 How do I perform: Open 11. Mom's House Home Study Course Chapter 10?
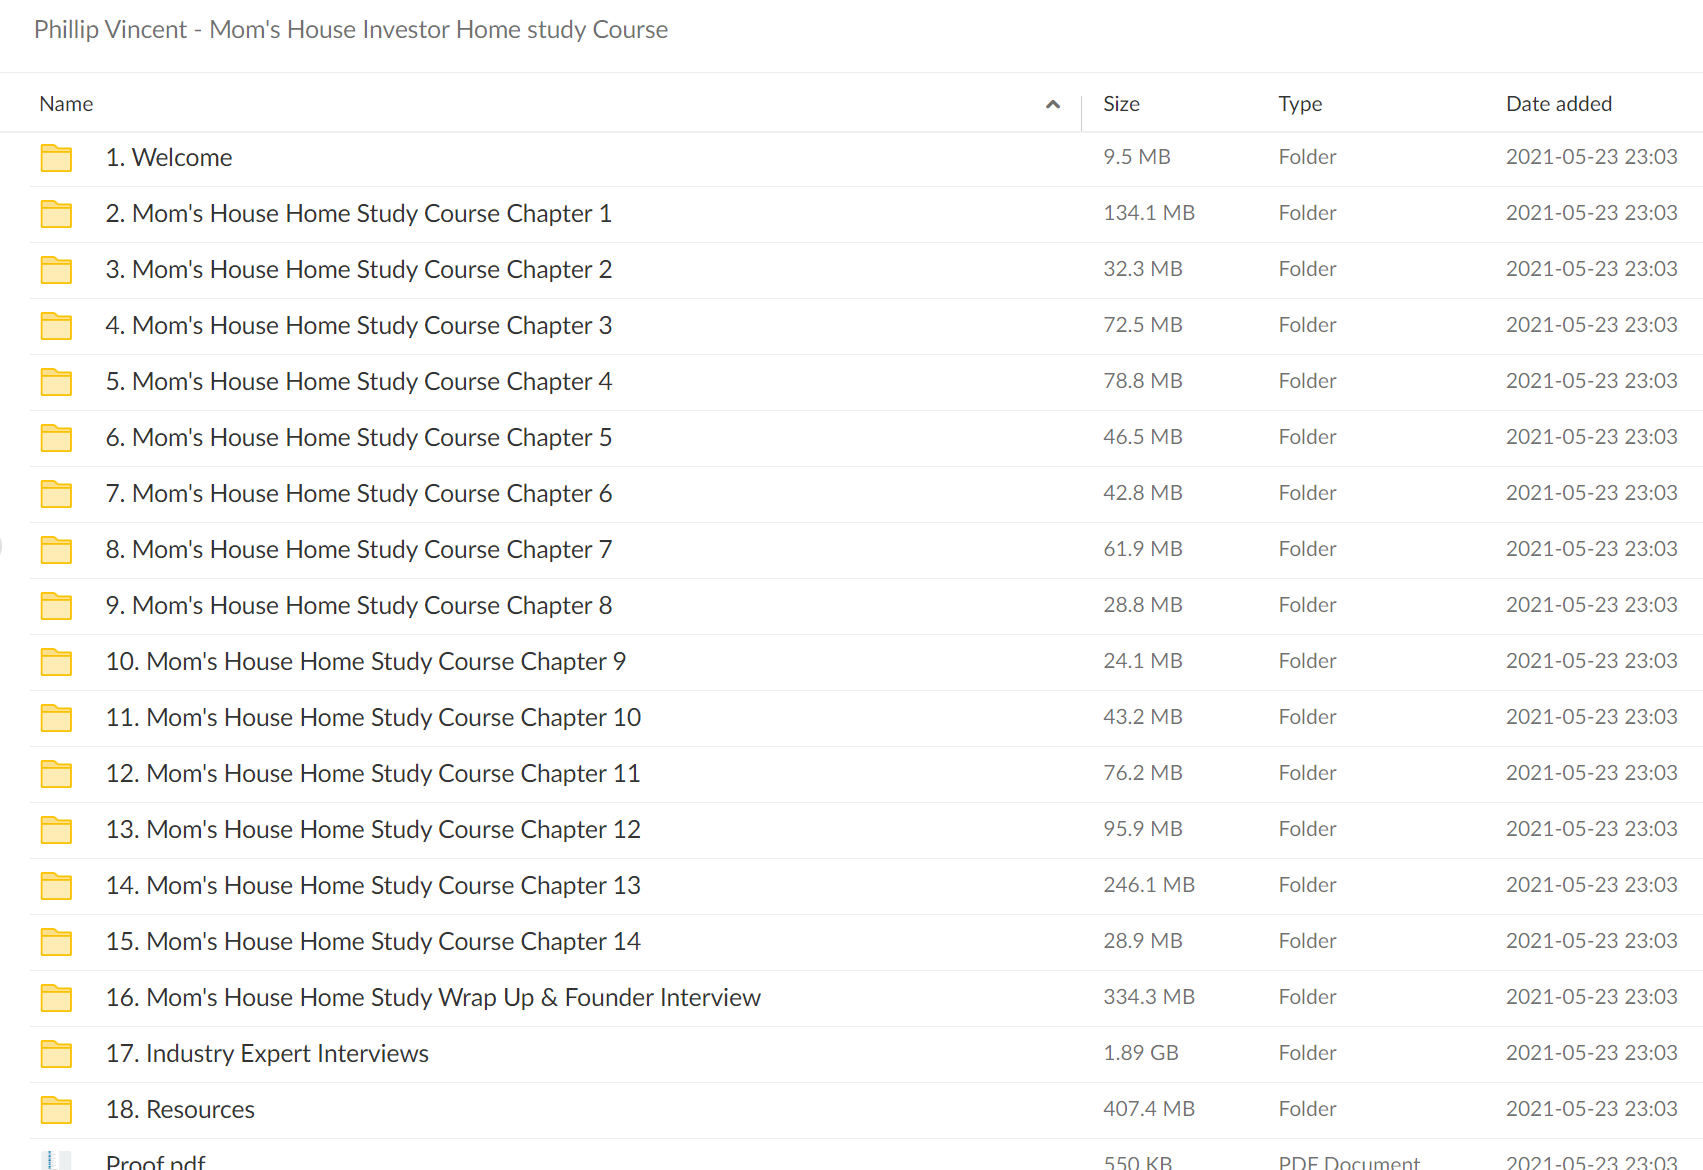(373, 718)
